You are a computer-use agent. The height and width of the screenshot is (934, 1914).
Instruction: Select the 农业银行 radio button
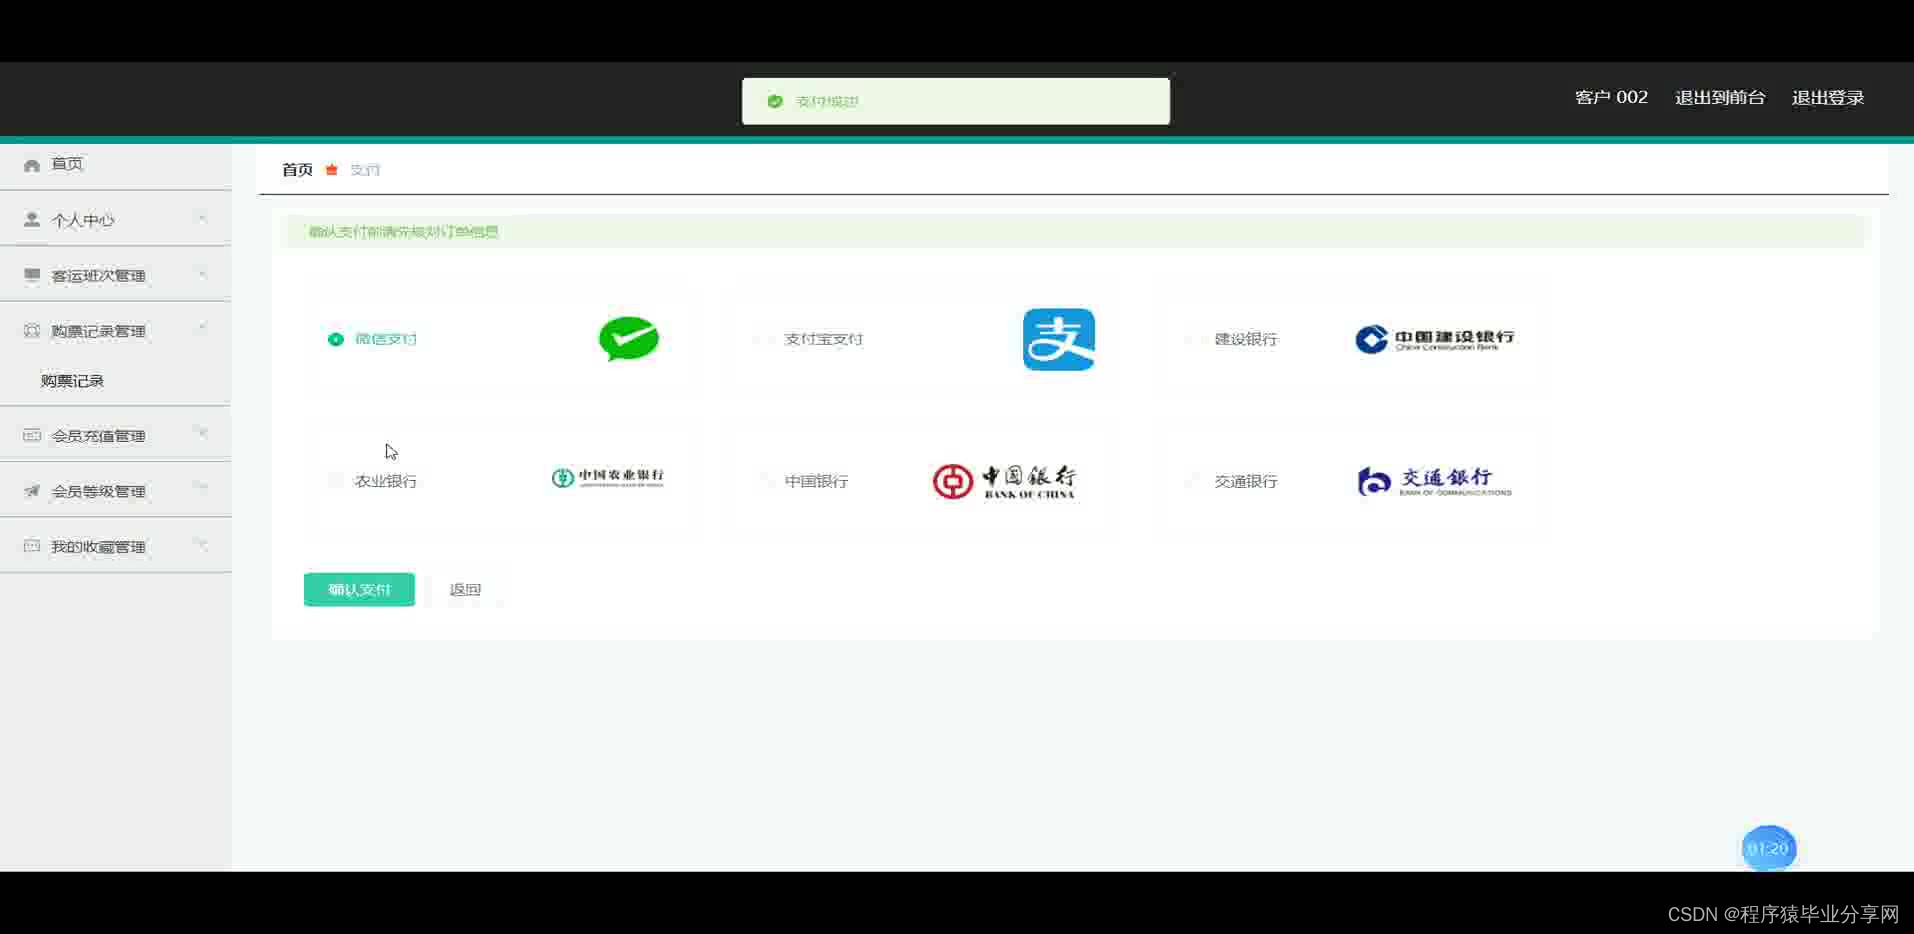click(x=336, y=481)
